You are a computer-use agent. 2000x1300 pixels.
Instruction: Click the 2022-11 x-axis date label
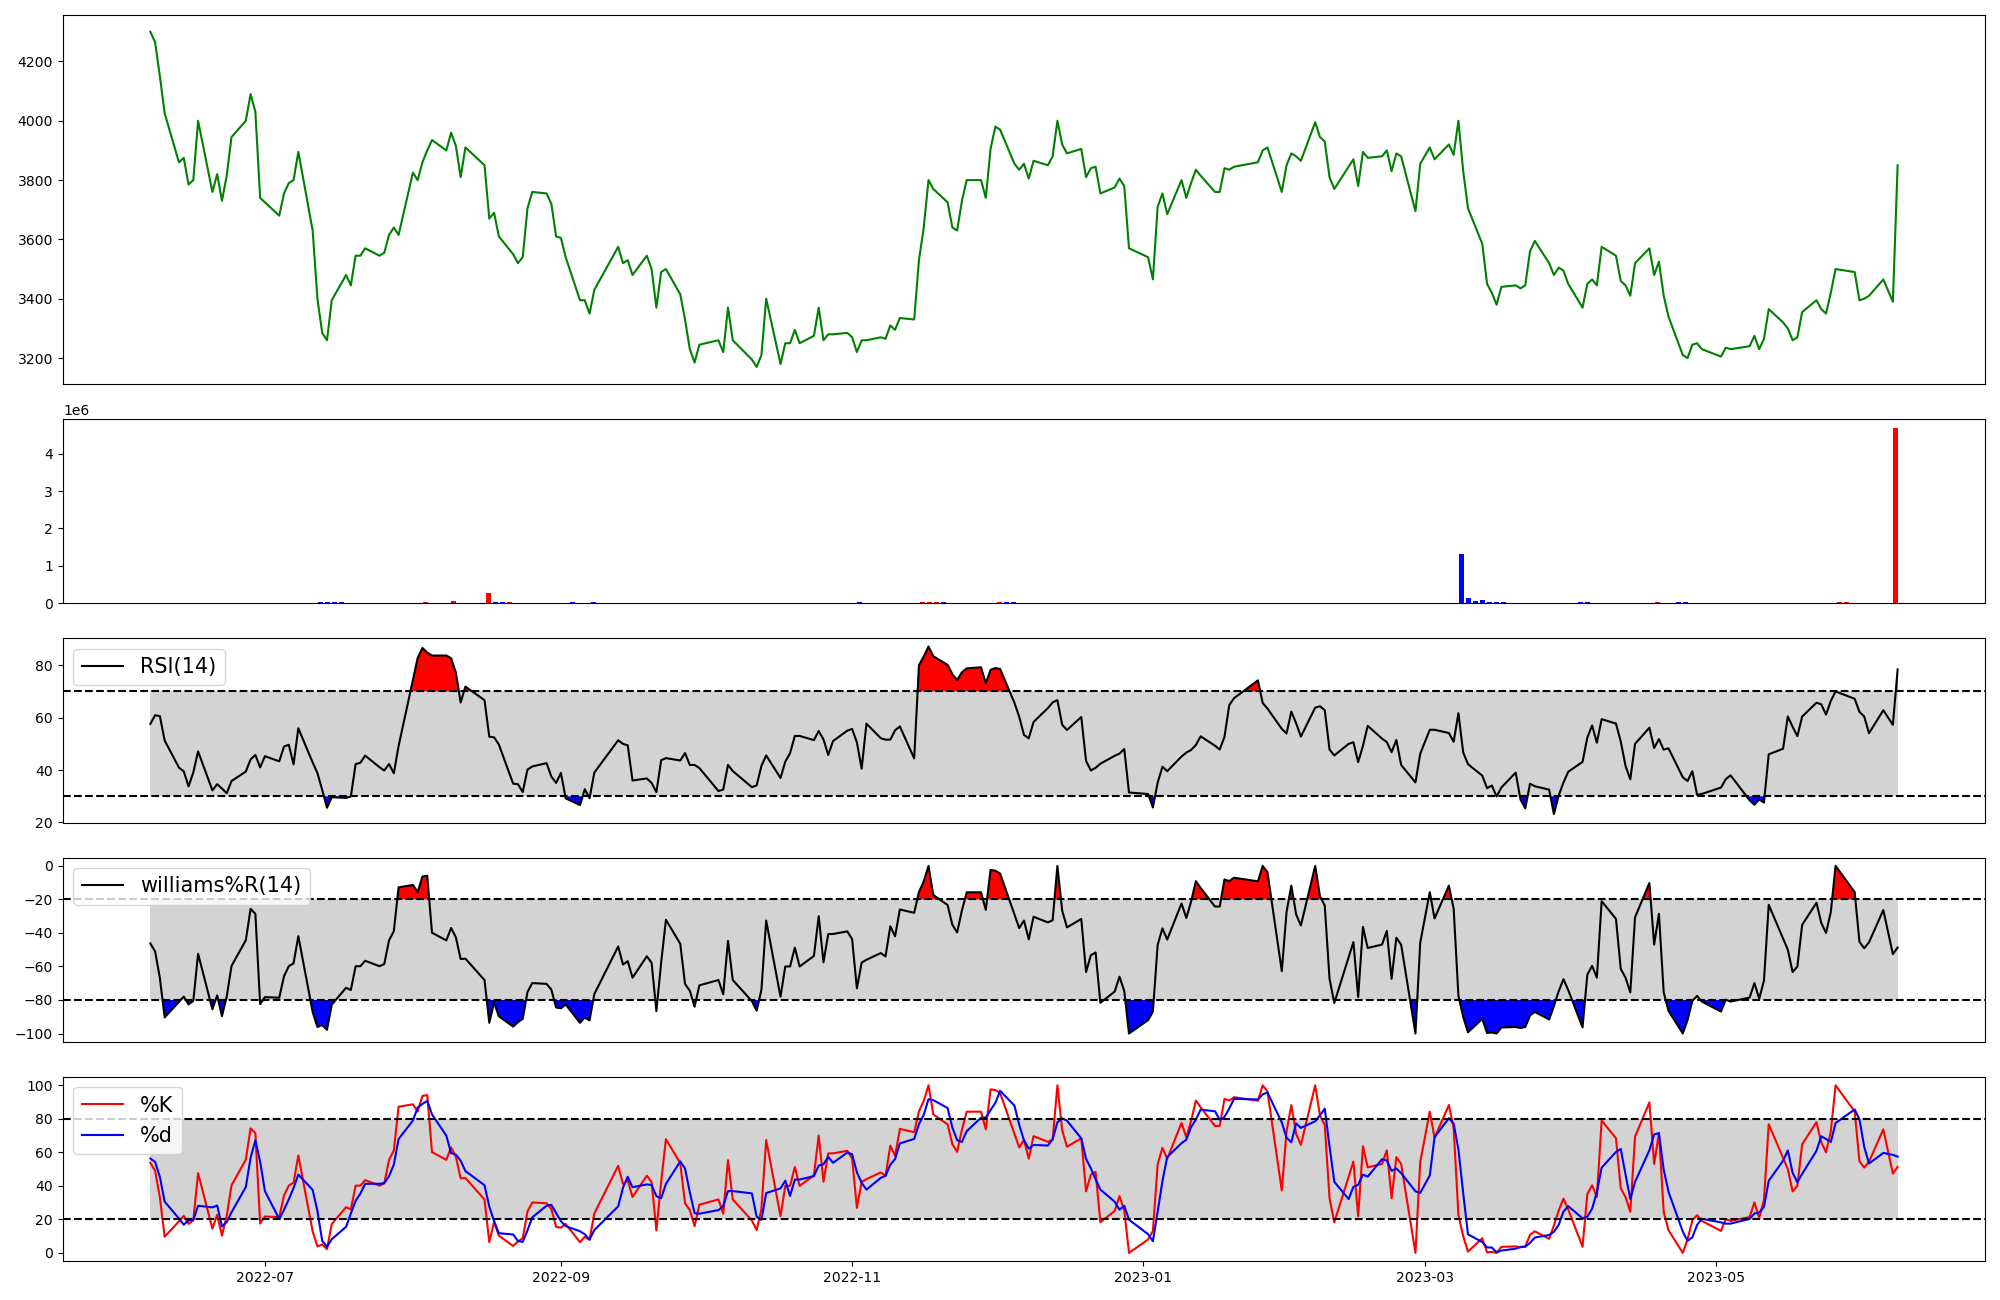point(852,1277)
